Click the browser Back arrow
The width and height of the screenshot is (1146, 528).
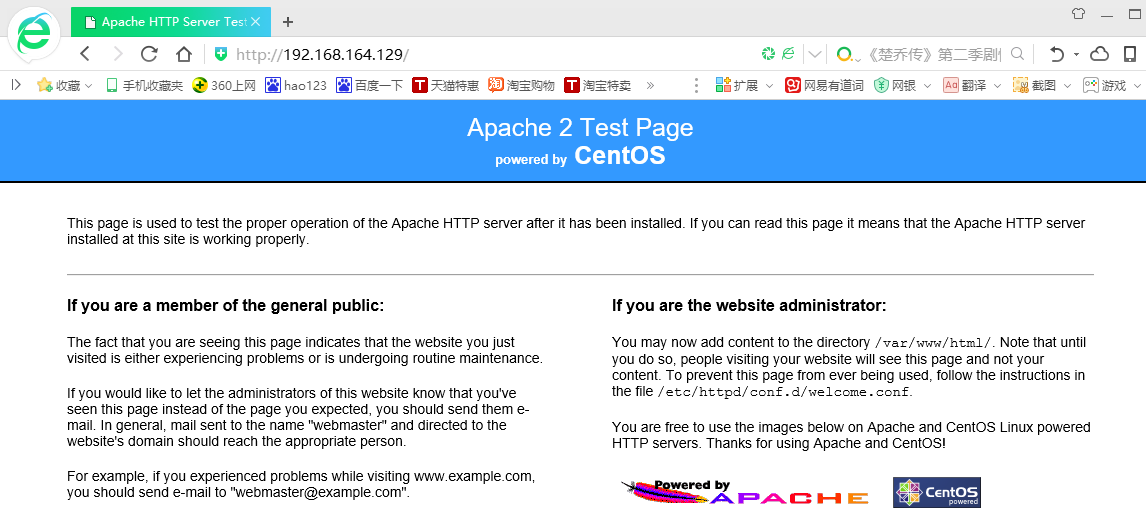click(85, 54)
